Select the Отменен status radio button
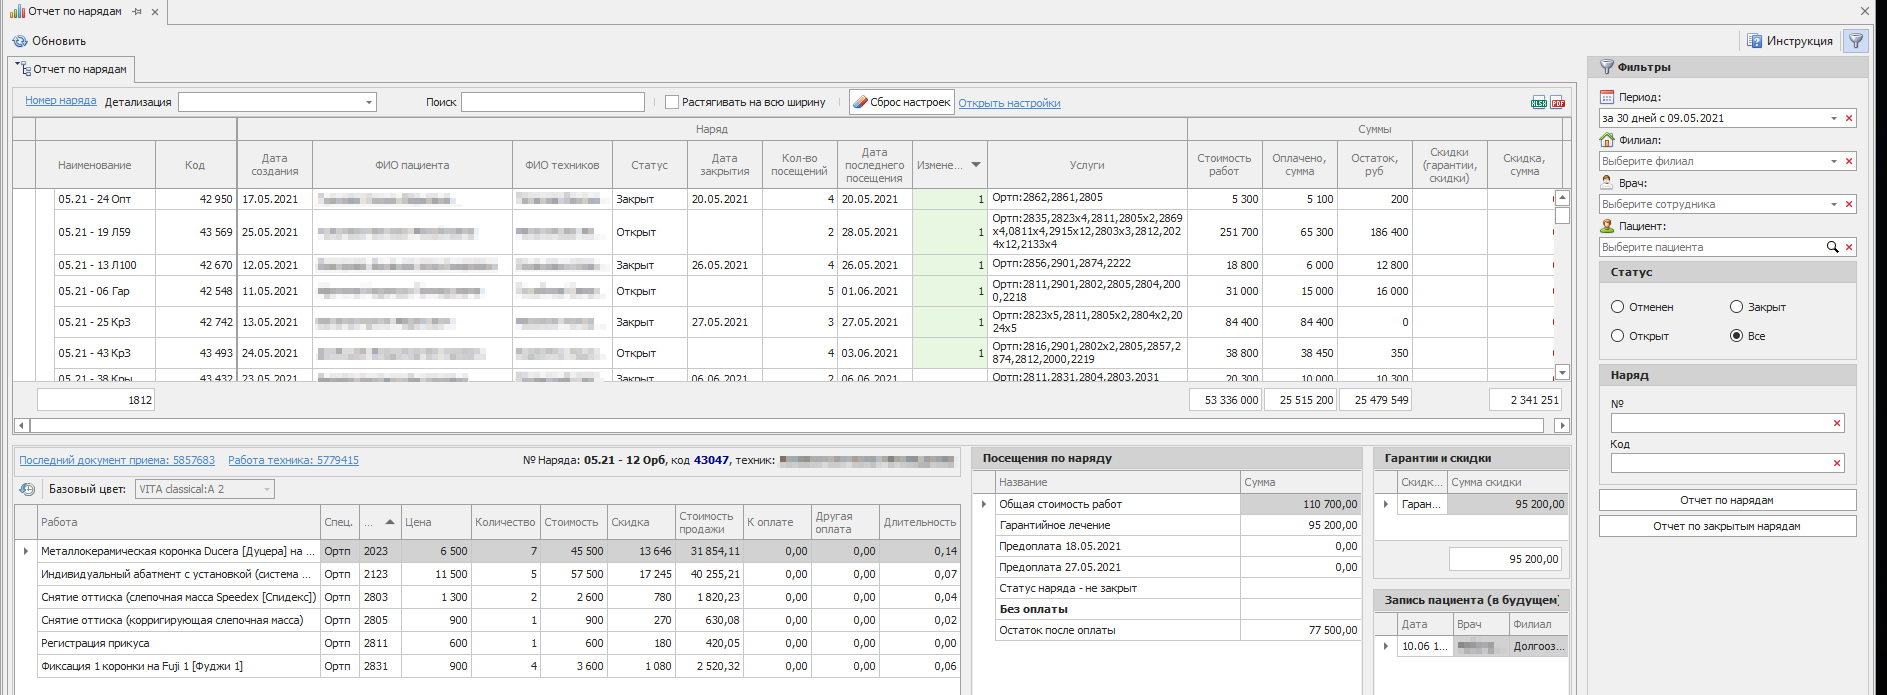Viewport: 1887px width, 695px height. 1617,307
